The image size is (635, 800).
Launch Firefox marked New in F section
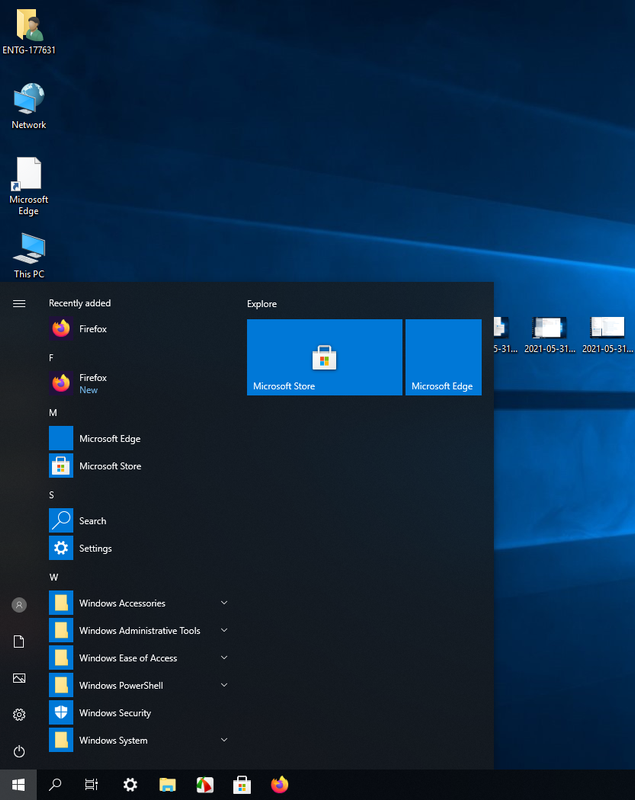tap(138, 384)
